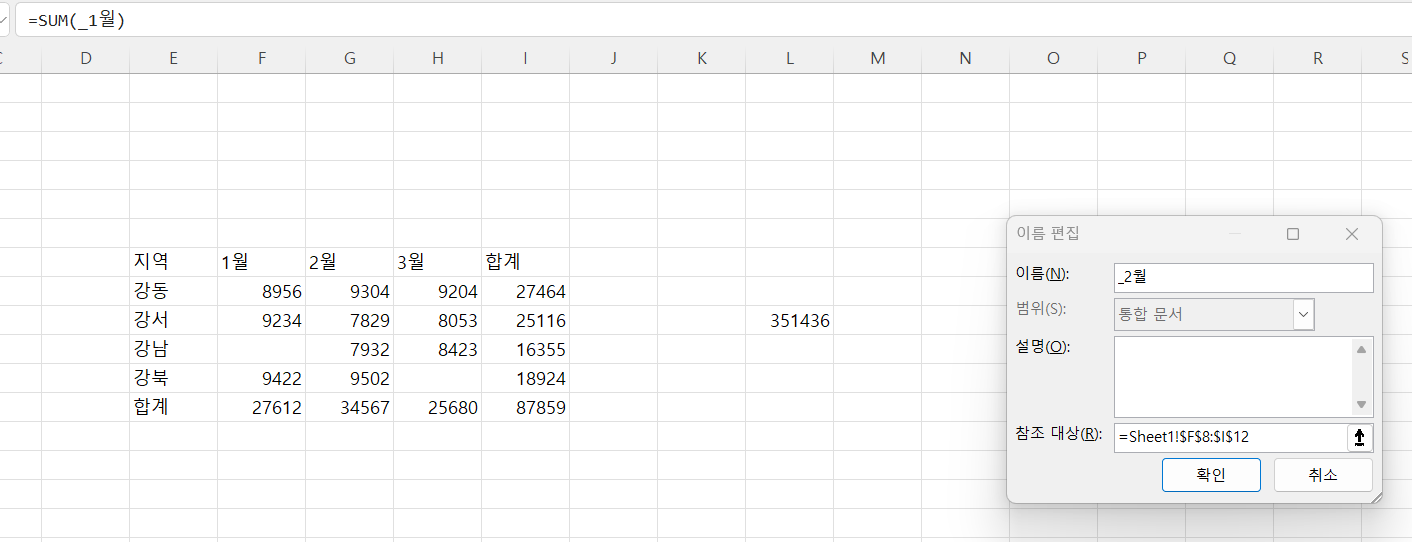Select column header P
The image size is (1412, 542).
(x=1142, y=59)
